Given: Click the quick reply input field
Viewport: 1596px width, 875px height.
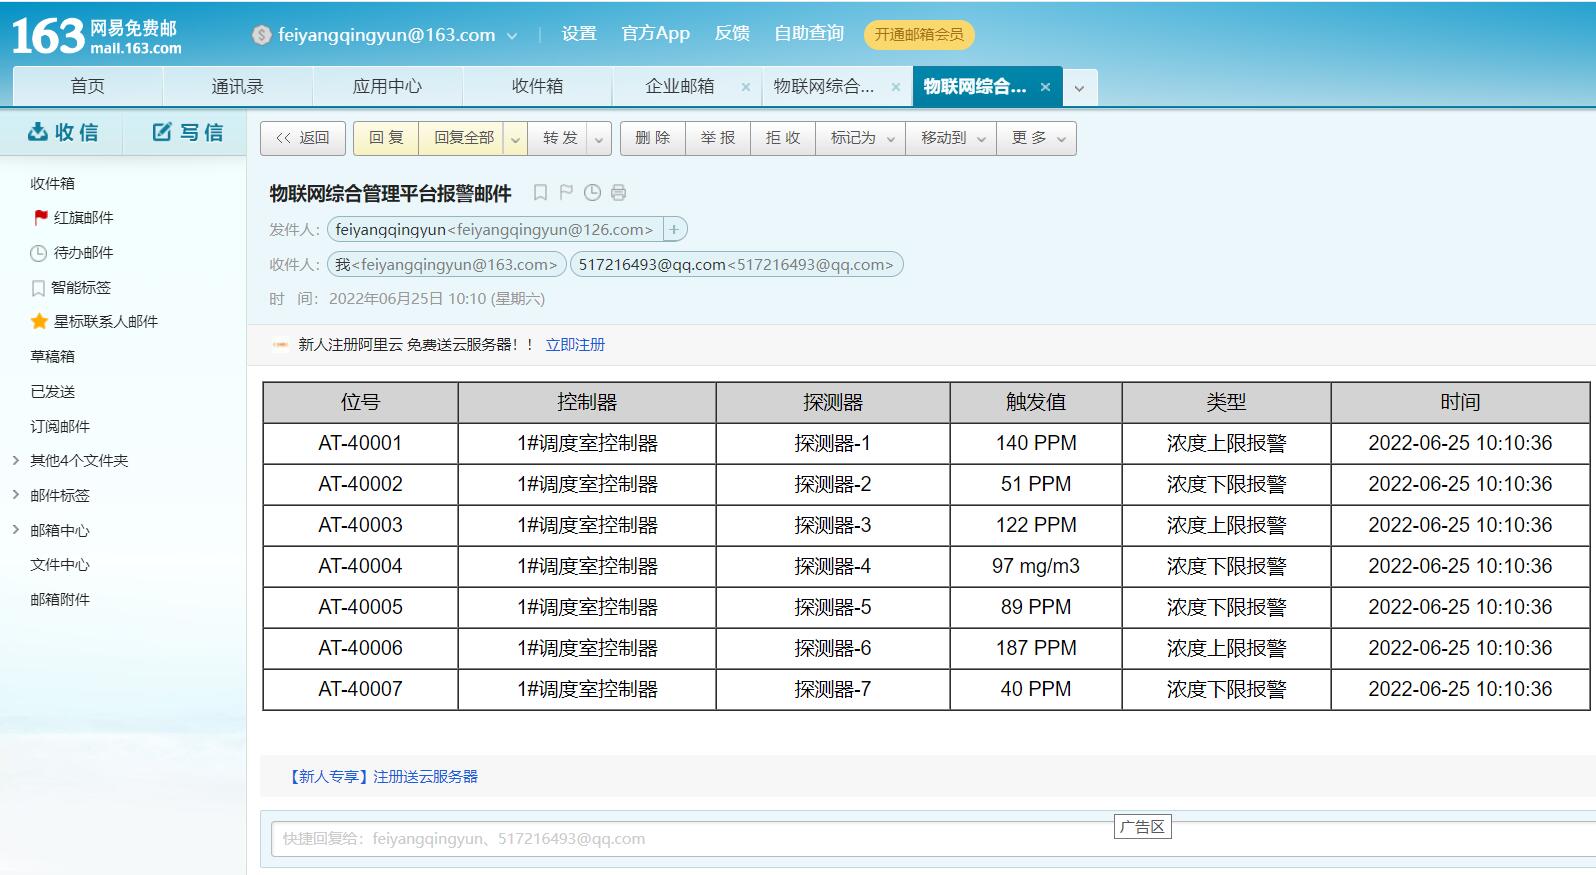Looking at the screenshot, I should coord(690,839).
